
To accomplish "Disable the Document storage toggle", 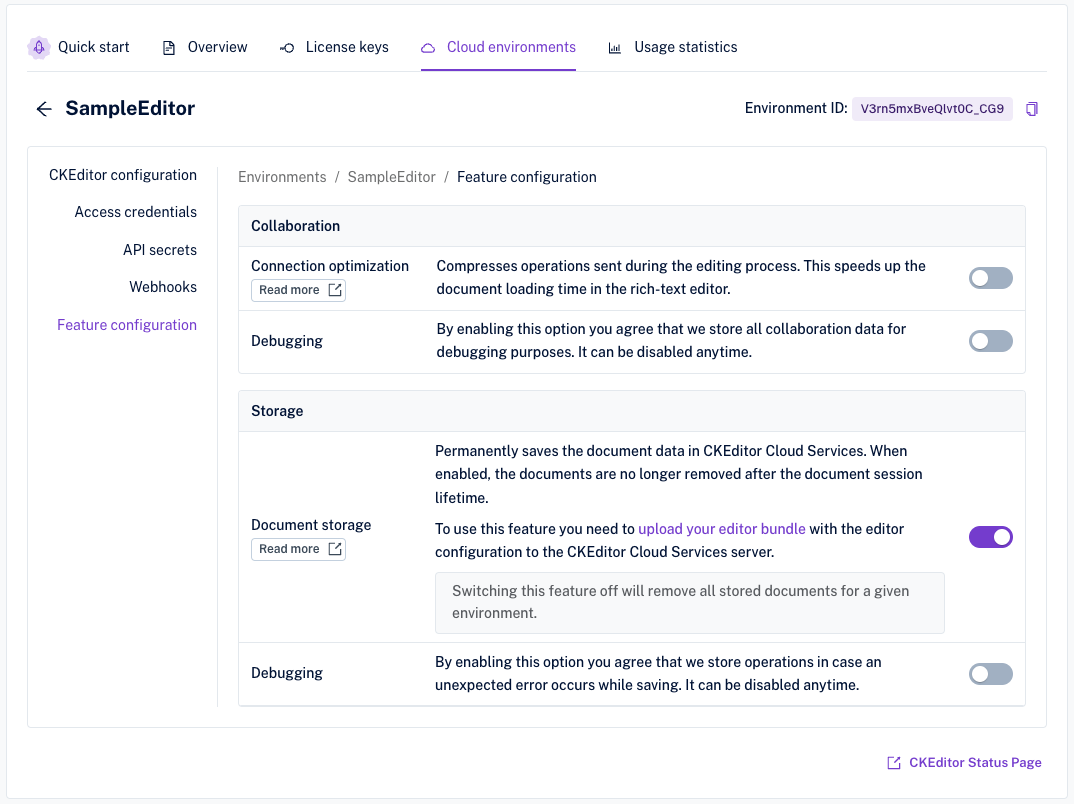I will pos(990,537).
